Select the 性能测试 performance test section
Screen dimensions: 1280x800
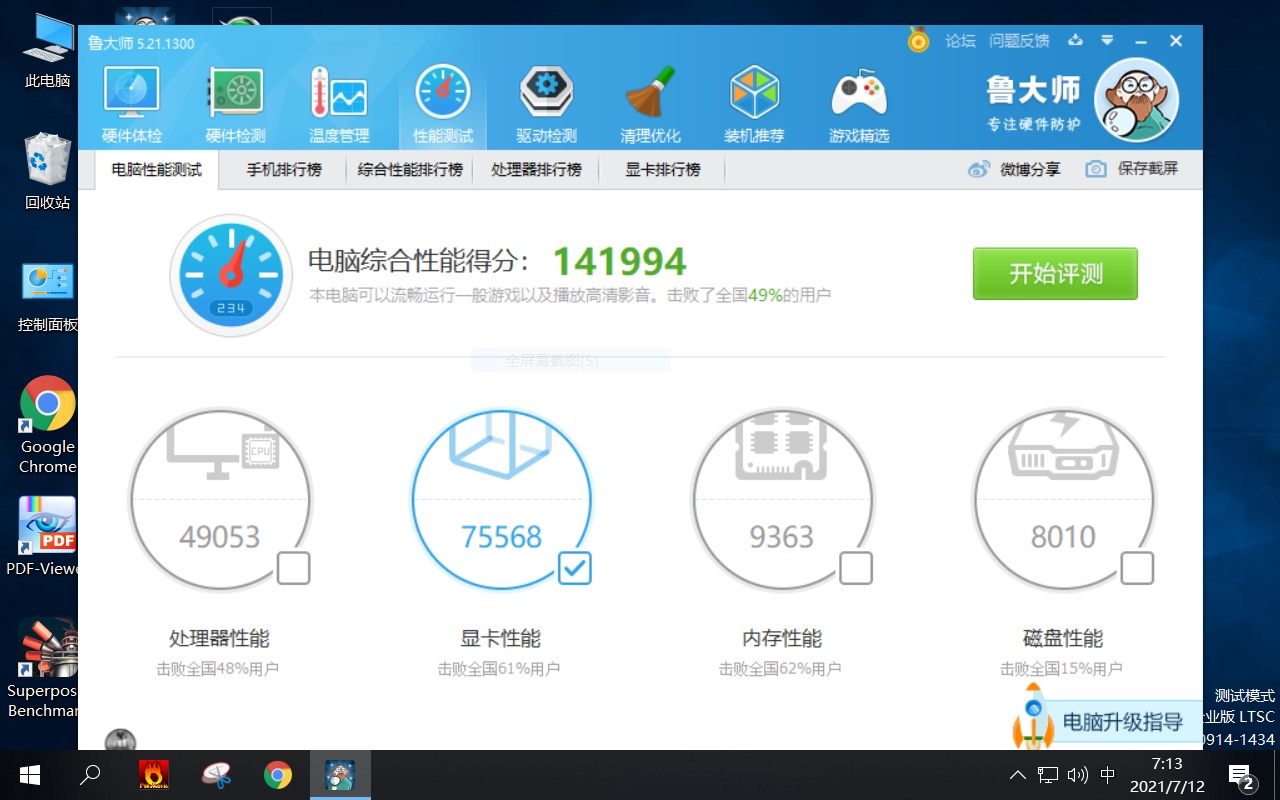coord(443,104)
